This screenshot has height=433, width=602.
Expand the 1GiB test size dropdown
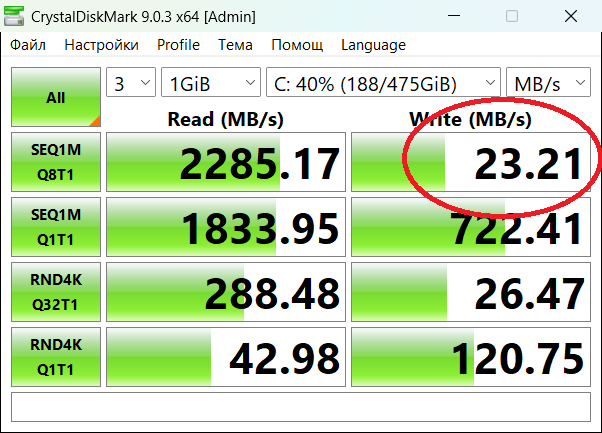pos(211,82)
